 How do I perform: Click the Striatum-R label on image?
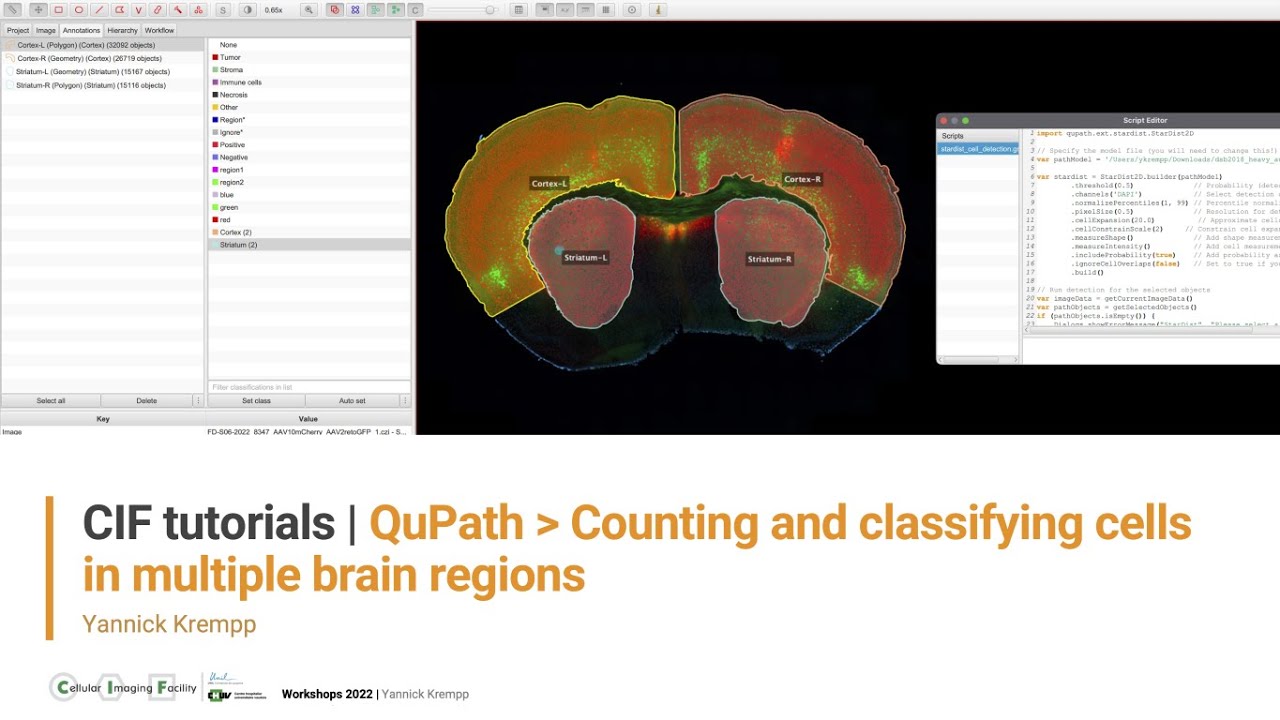(x=770, y=259)
